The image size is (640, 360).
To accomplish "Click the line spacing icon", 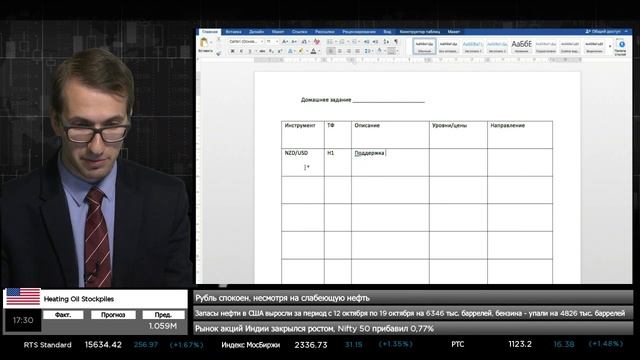I will tap(367, 51).
